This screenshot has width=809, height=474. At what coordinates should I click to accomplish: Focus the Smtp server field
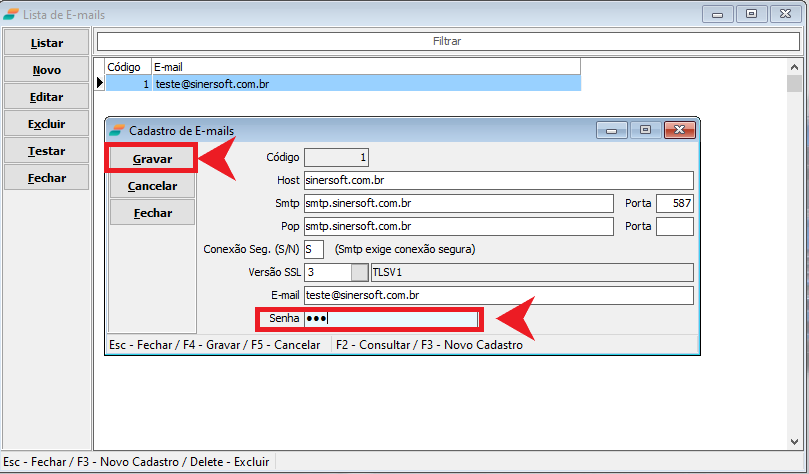pos(458,203)
